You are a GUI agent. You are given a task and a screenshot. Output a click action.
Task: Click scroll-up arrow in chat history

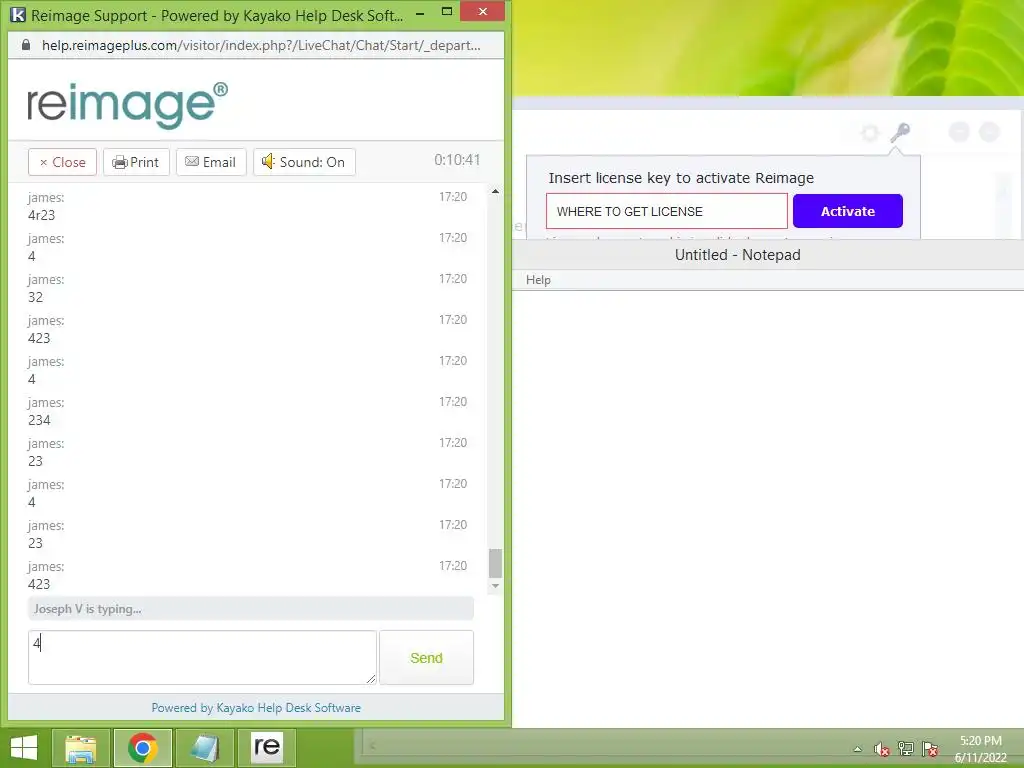click(x=495, y=191)
